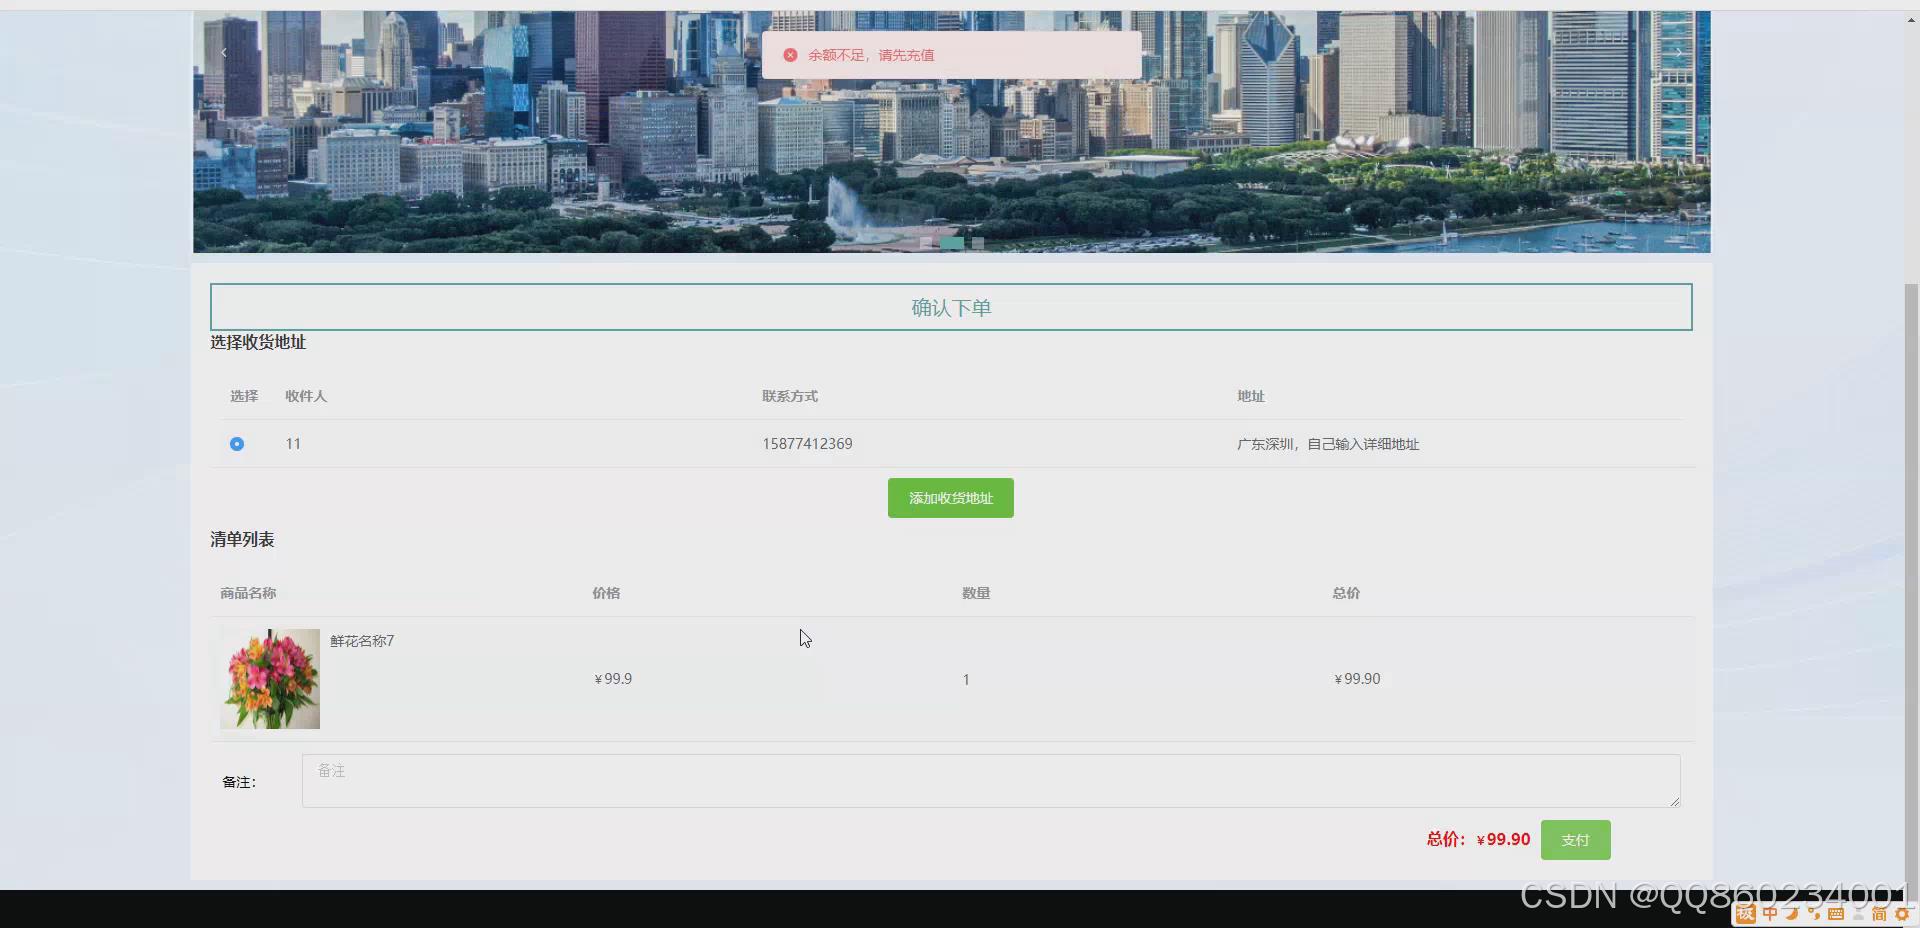Click the quantity value 1

pyautogui.click(x=966, y=680)
